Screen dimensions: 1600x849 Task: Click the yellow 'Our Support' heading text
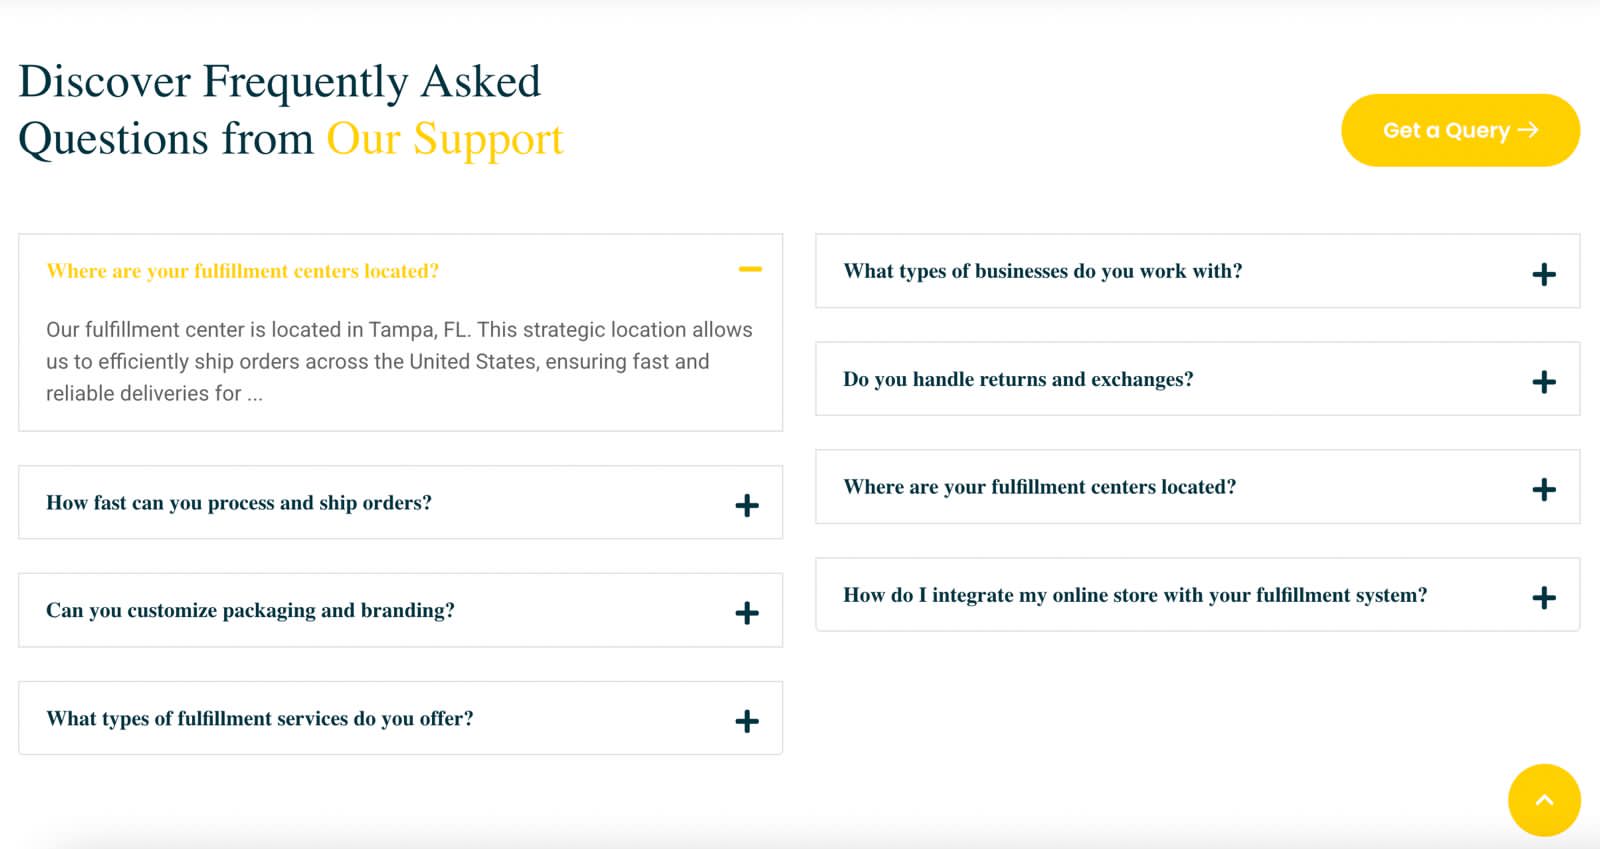click(445, 139)
